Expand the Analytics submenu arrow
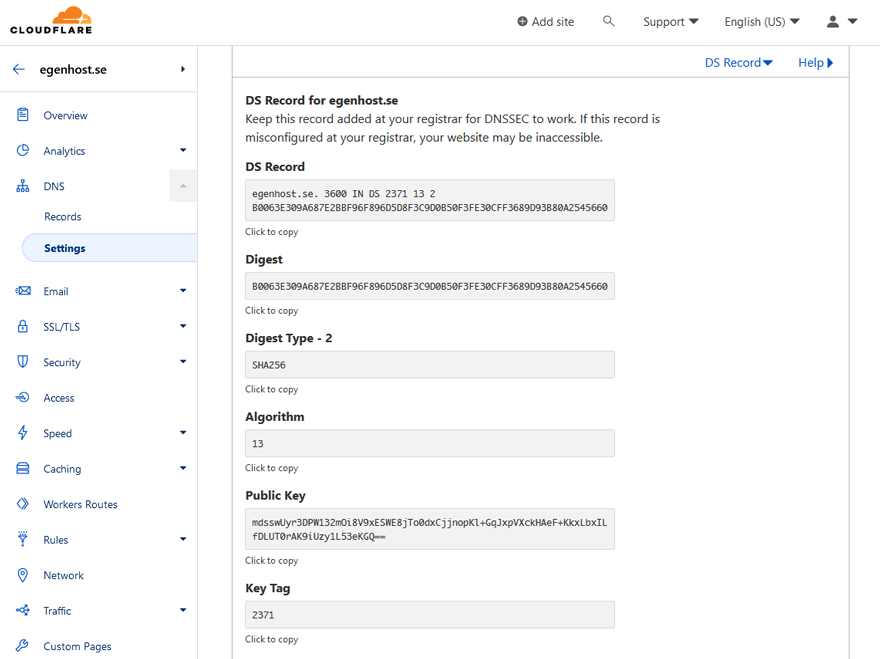 click(x=183, y=150)
